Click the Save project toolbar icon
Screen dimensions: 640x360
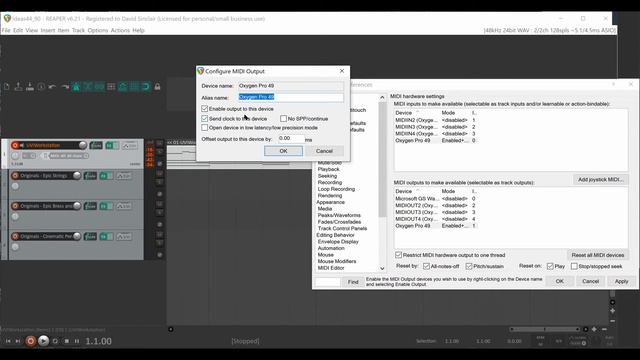30,87
